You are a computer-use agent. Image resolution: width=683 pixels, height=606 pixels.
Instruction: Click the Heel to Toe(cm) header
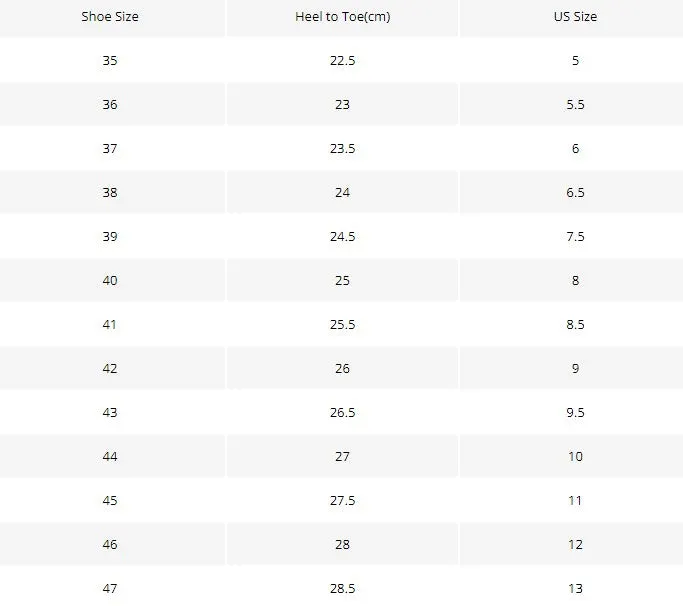[x=342, y=17]
